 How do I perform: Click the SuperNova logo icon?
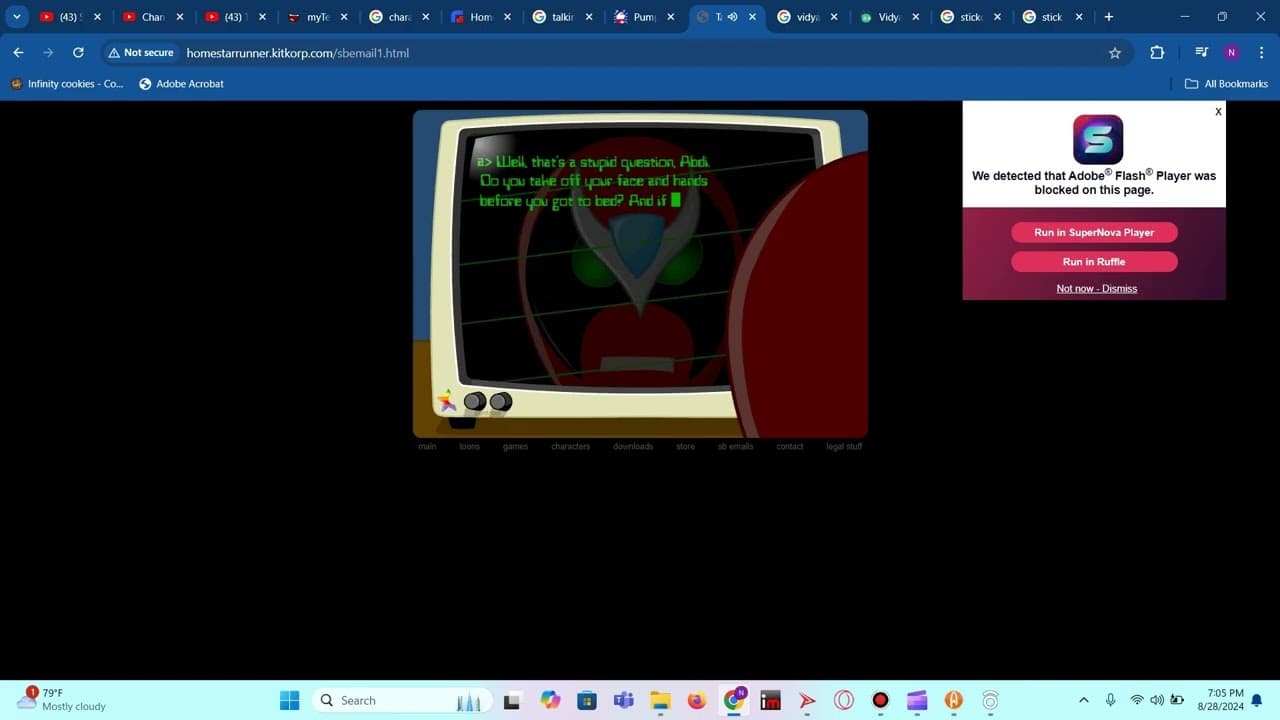1098,139
